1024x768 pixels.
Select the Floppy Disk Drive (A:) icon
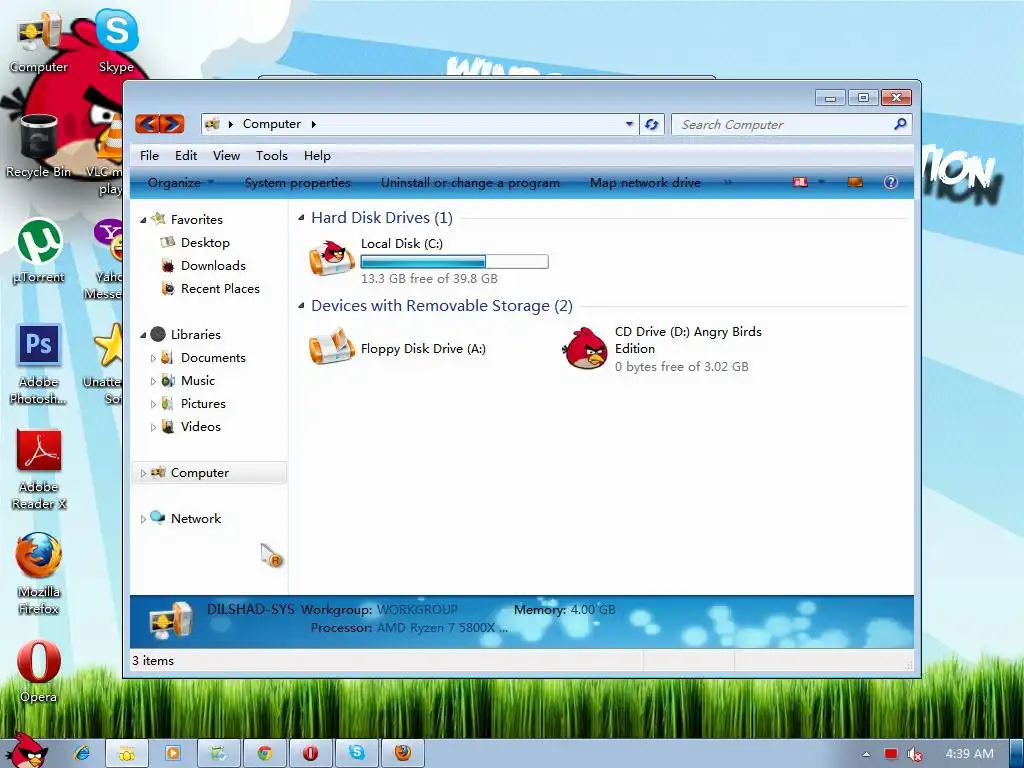(x=332, y=347)
